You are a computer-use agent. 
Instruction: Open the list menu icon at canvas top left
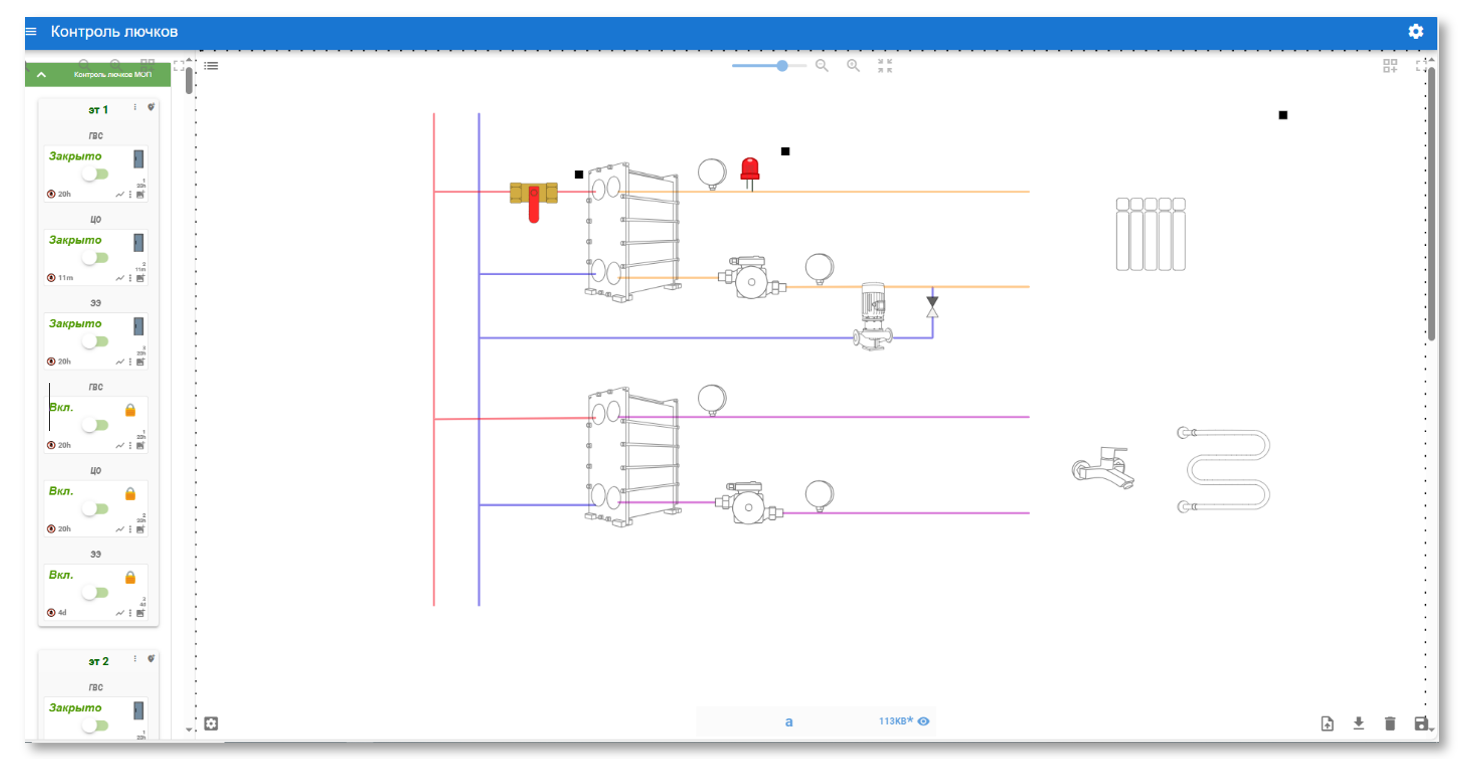211,65
